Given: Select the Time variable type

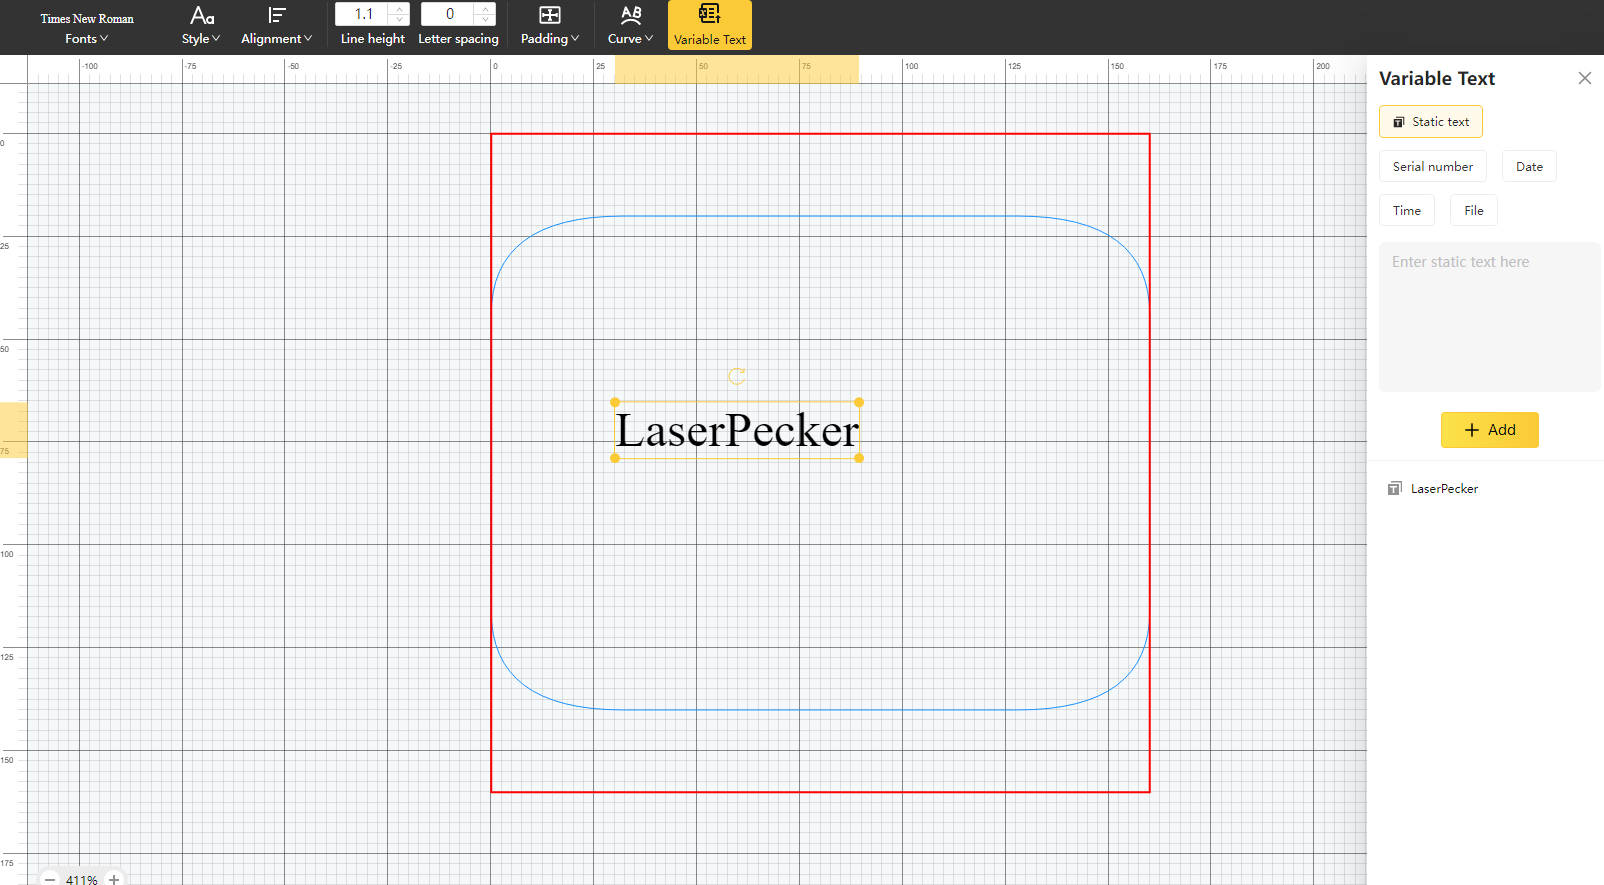Looking at the screenshot, I should pos(1406,210).
